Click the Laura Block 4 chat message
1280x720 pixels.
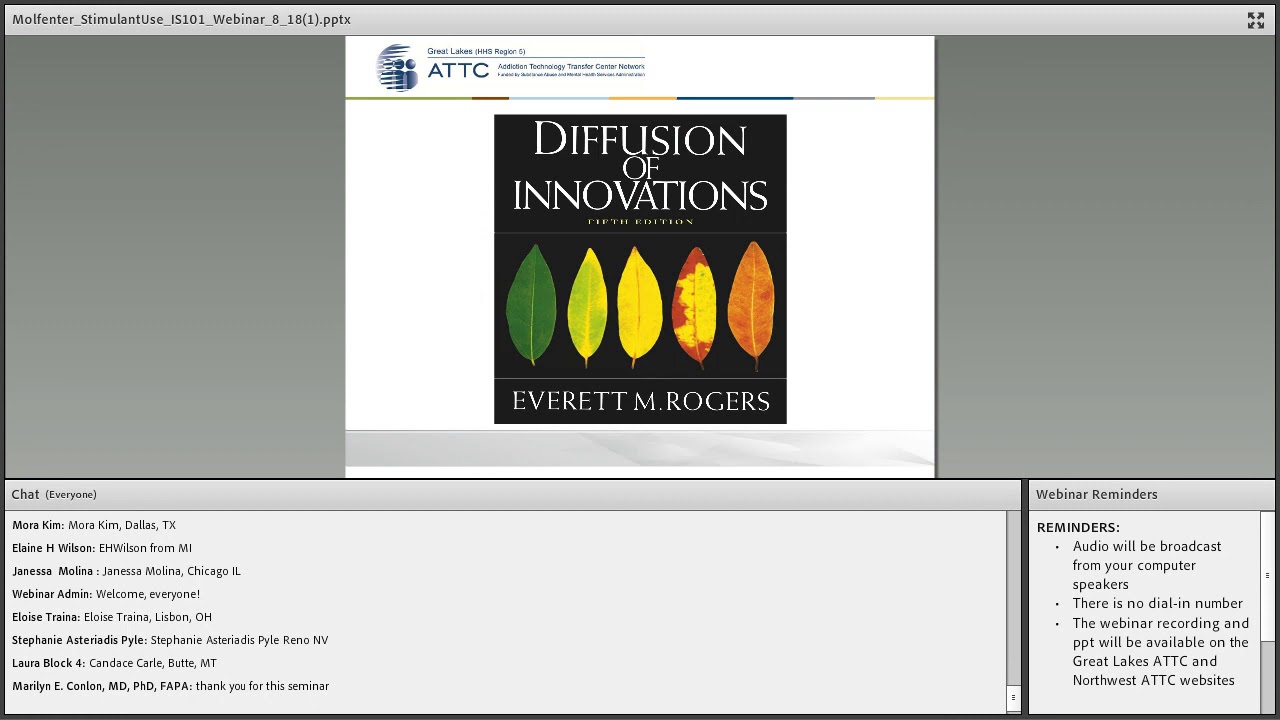tap(114, 663)
